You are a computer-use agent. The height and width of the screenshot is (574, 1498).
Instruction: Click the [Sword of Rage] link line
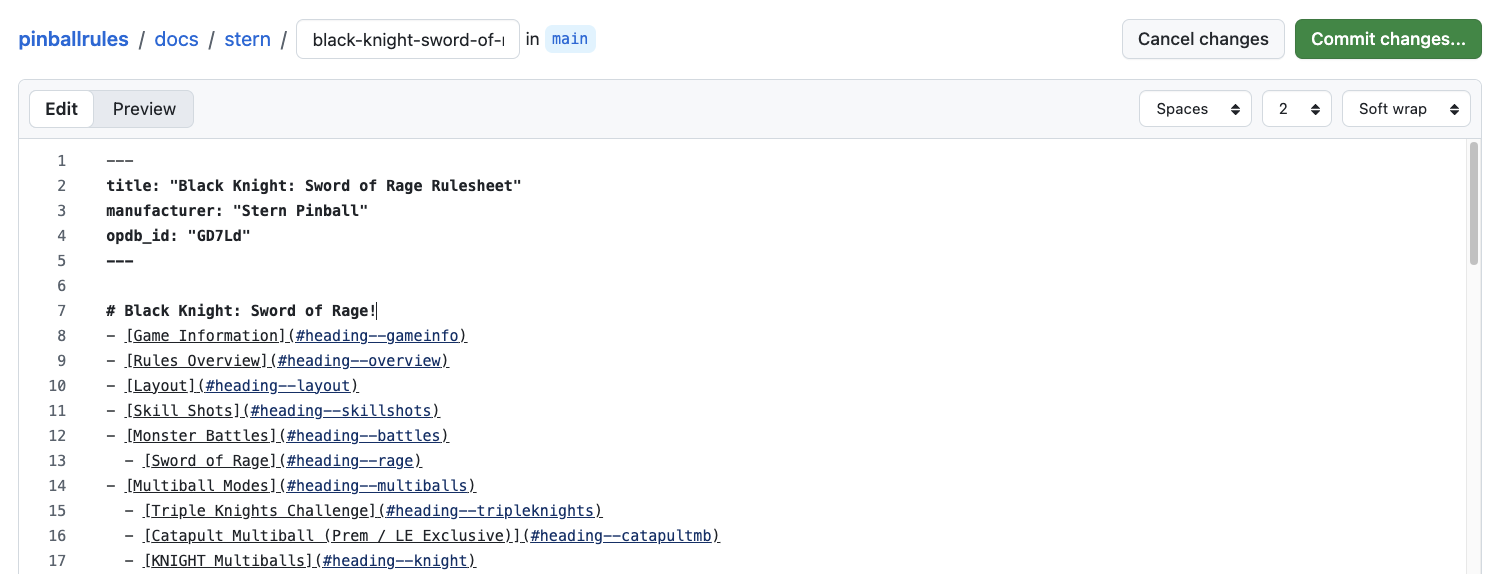tap(273, 461)
